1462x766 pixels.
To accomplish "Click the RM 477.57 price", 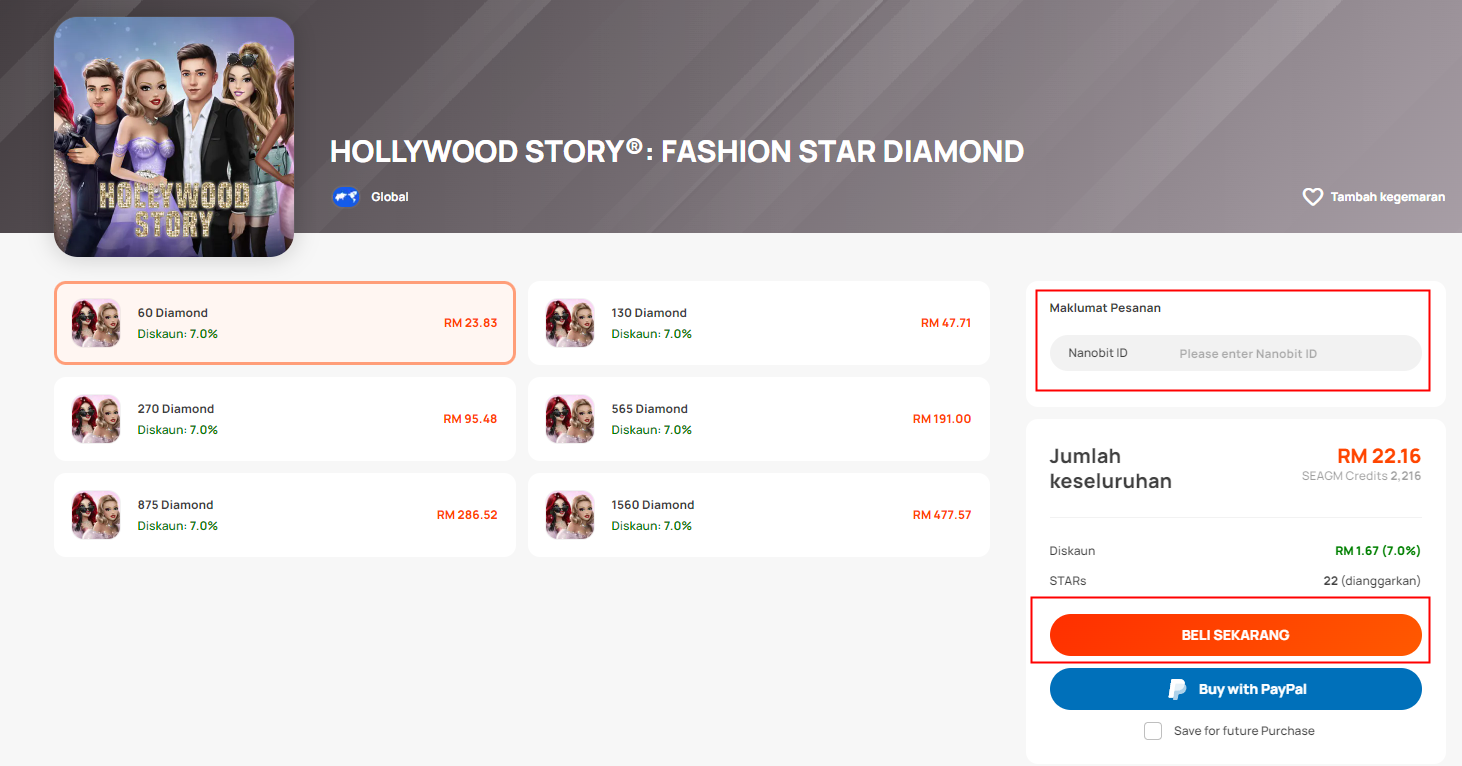I will [x=942, y=515].
